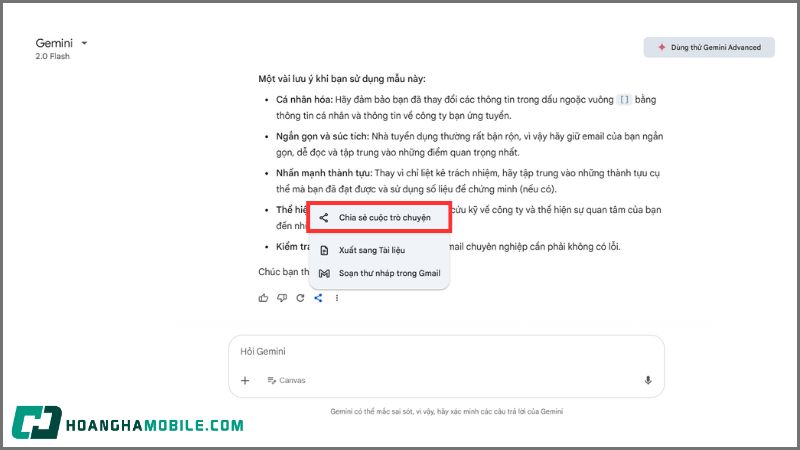
Task: Click the Nhấn mạnh thành tựu heading
Action: coord(324,173)
